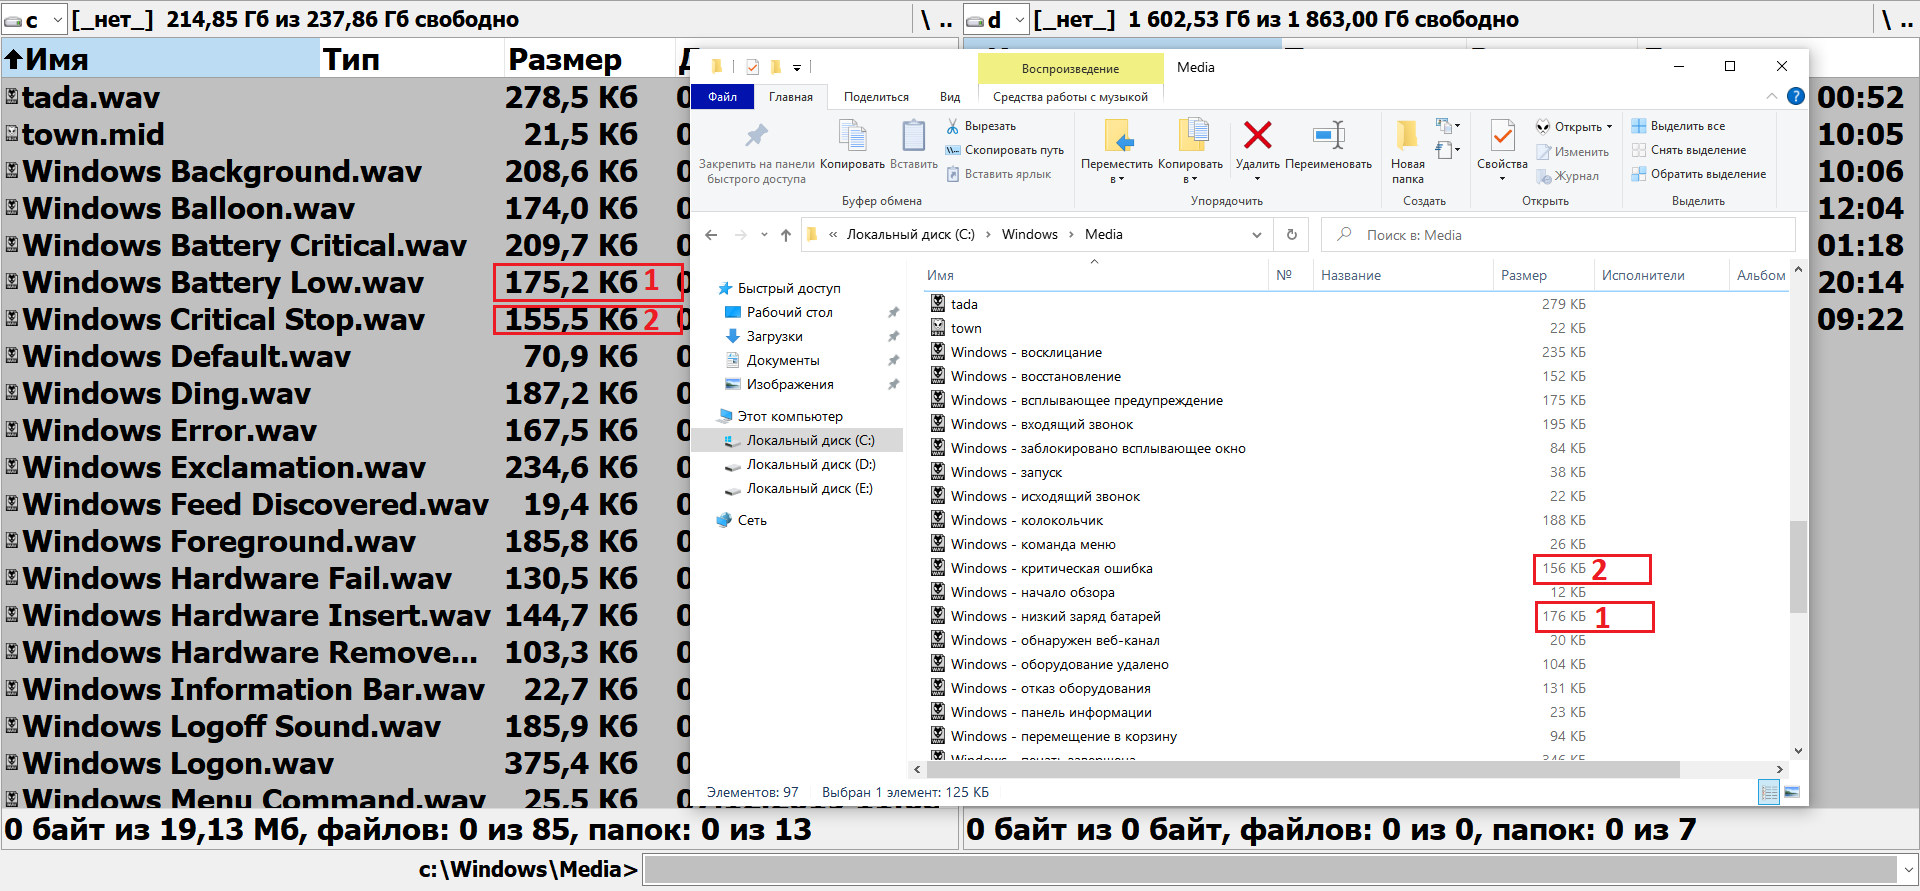1920x891 pixels.
Task: Switch to large thumbnails view in status bar
Action: [1792, 793]
